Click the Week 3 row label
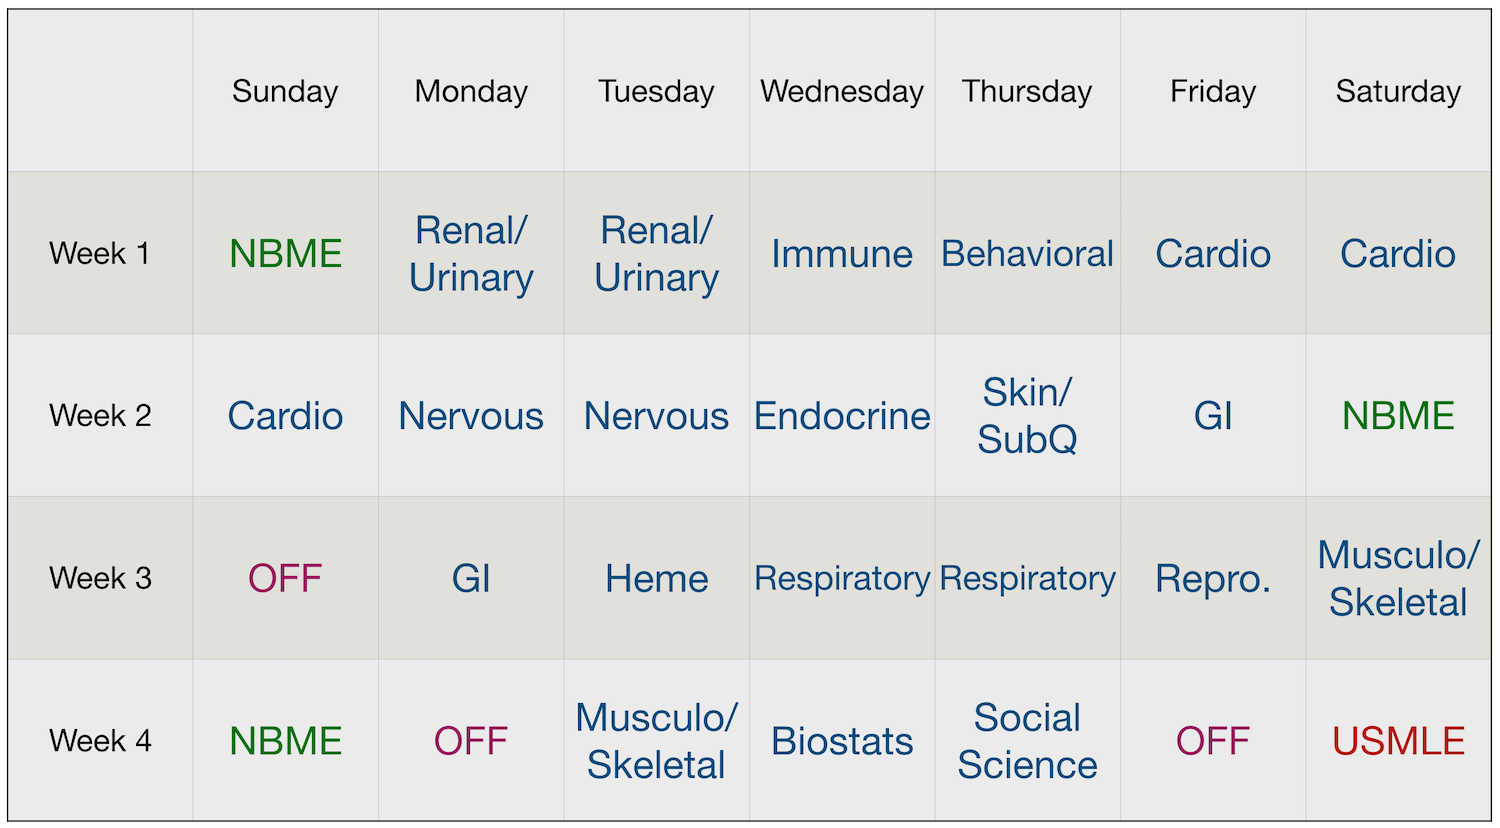Viewport: 1500px width, 828px height. point(100,578)
